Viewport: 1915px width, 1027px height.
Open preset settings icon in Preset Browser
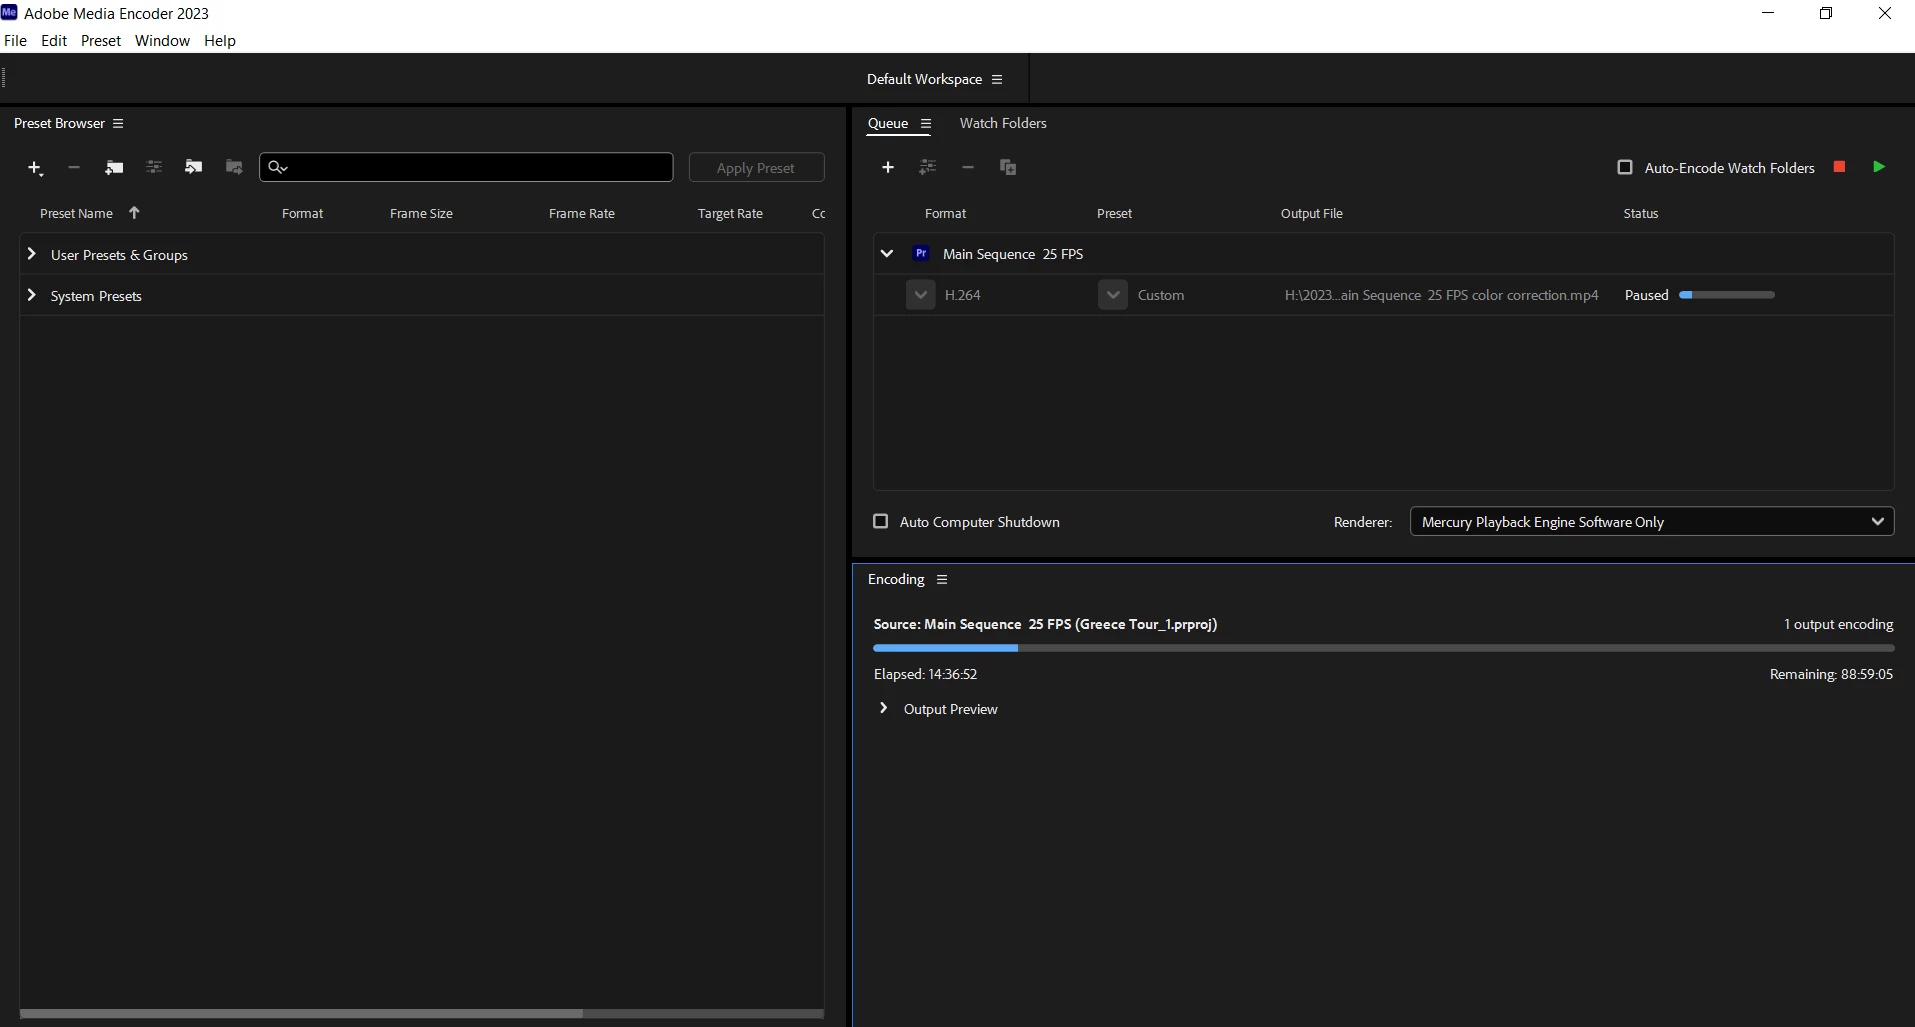154,167
